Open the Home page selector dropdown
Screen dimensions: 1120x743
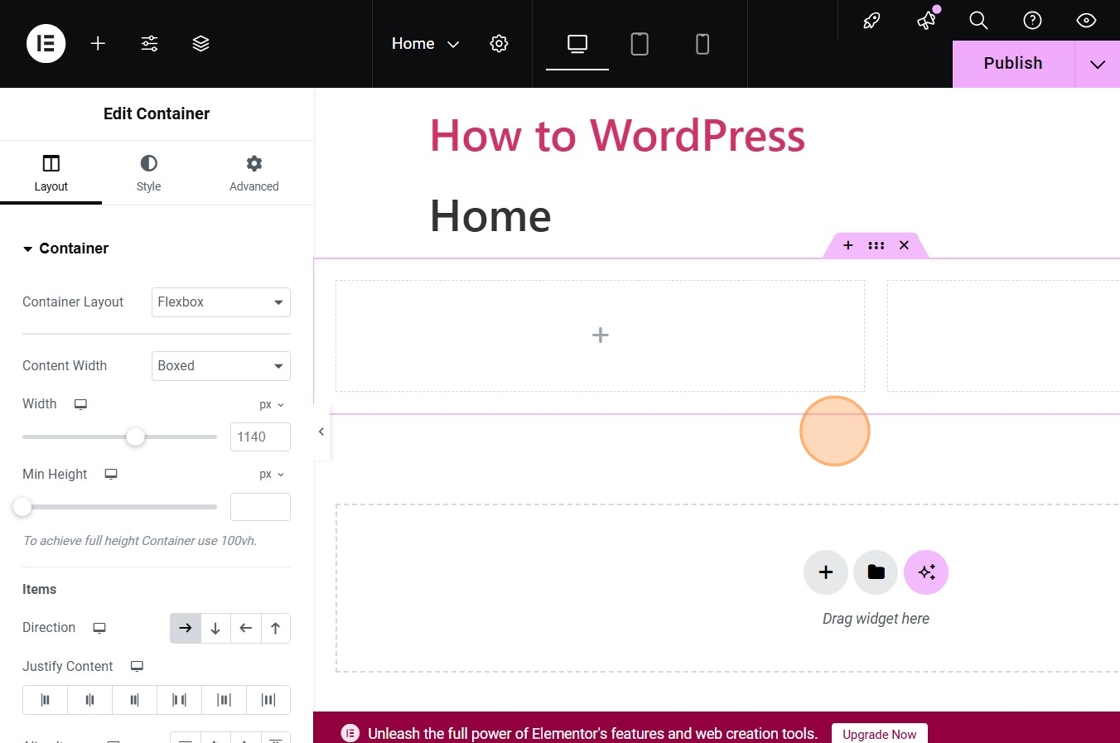click(x=425, y=44)
